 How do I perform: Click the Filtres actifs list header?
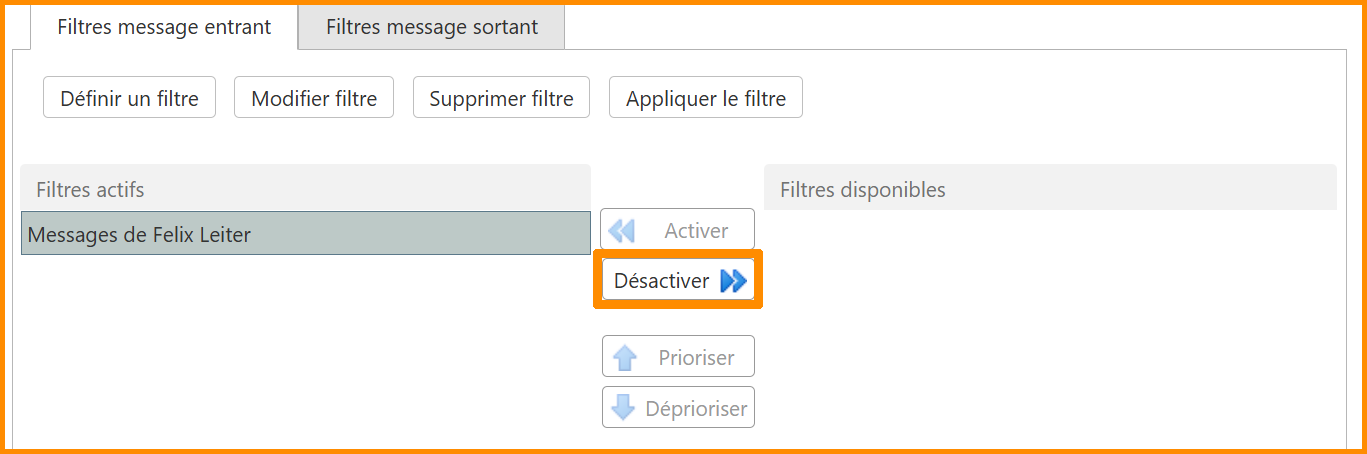click(305, 189)
